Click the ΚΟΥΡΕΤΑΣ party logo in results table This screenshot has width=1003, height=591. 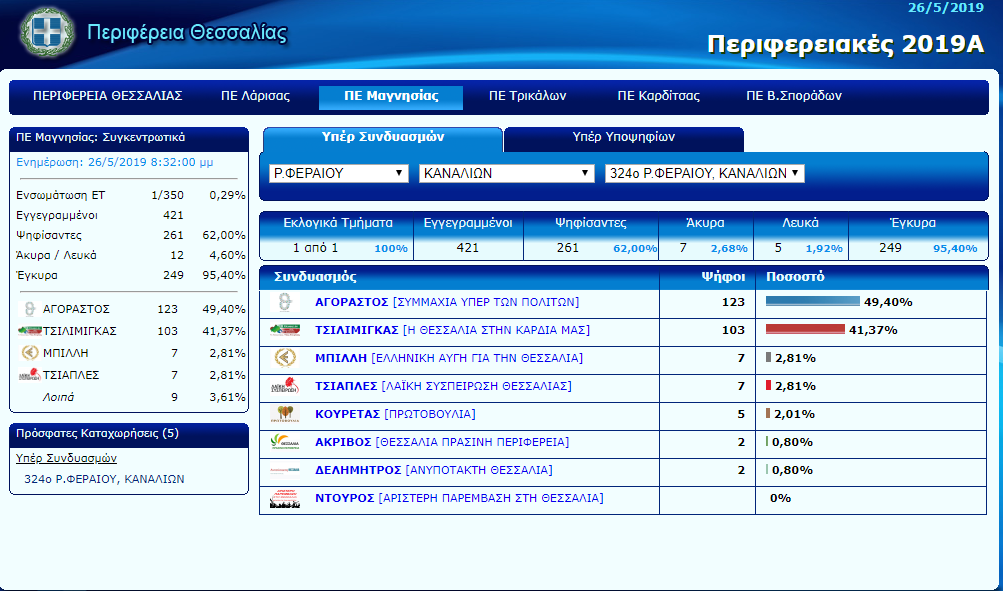pos(284,414)
